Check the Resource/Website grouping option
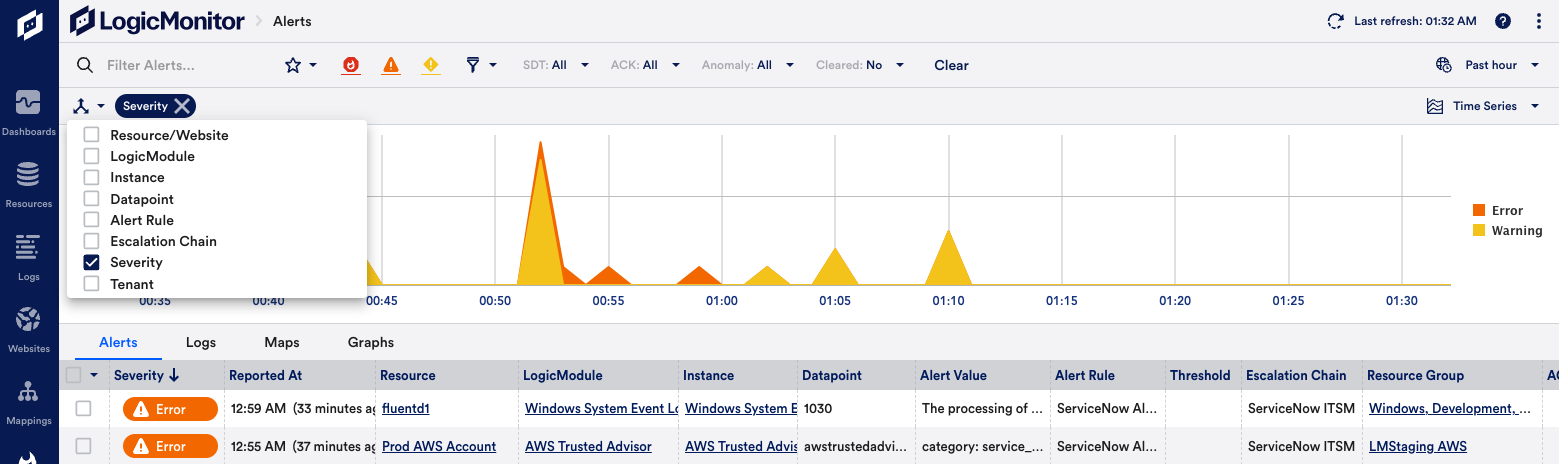 [92, 135]
